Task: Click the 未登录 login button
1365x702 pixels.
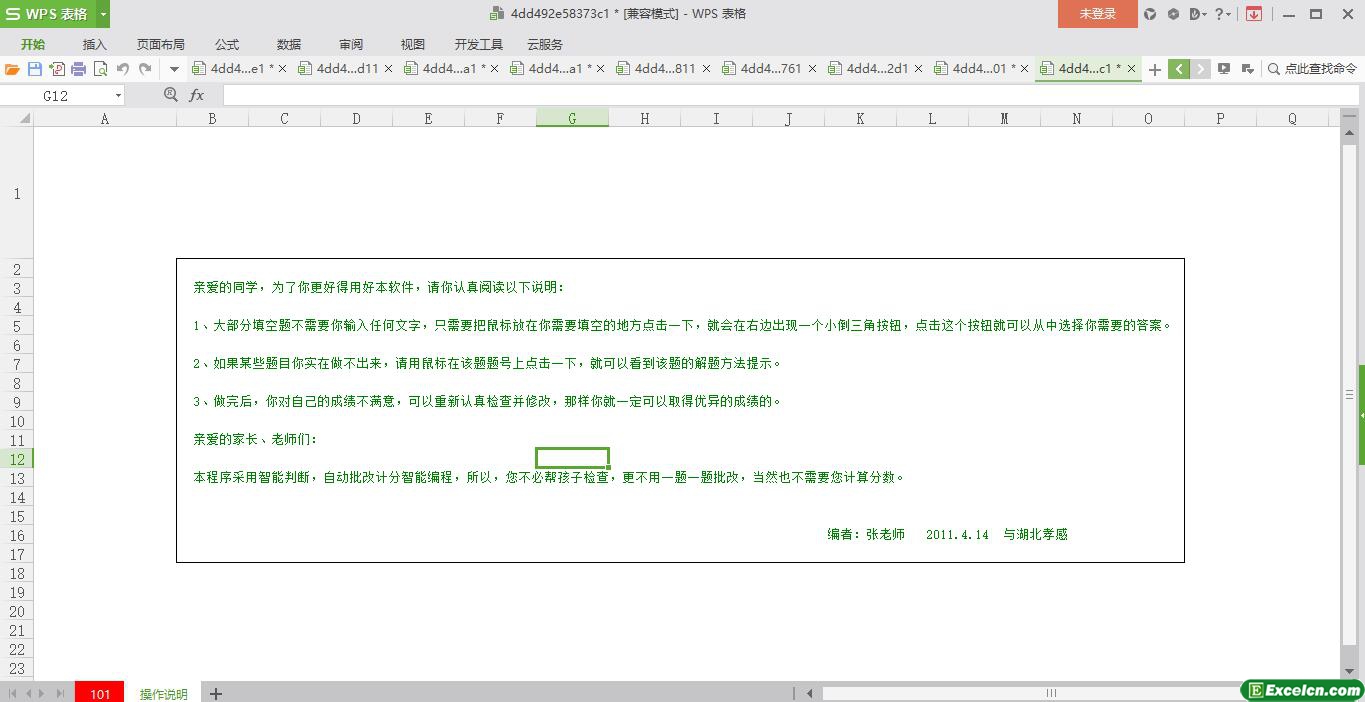Action: click(1098, 14)
